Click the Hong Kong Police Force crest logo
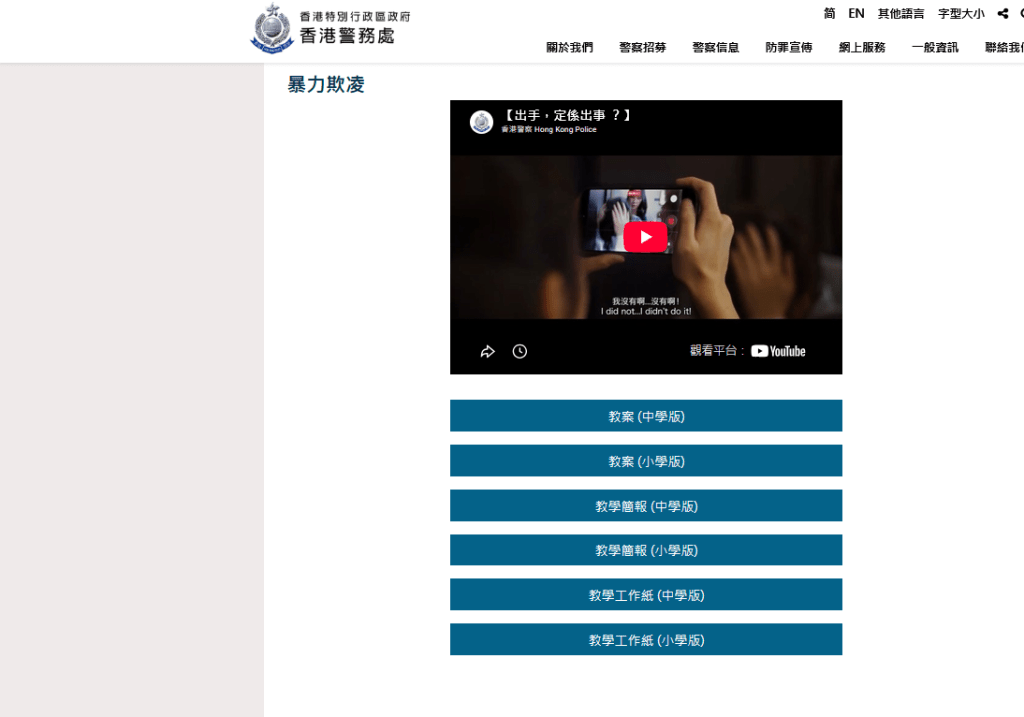The image size is (1024, 717). [x=272, y=28]
